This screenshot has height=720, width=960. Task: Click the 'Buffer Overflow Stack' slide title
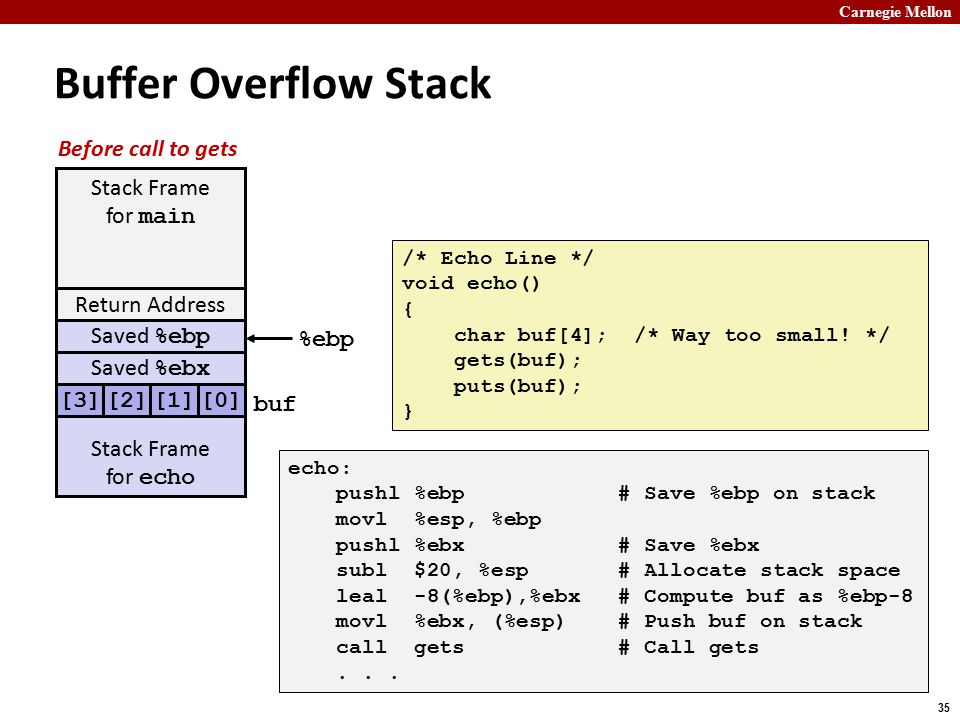(x=273, y=83)
